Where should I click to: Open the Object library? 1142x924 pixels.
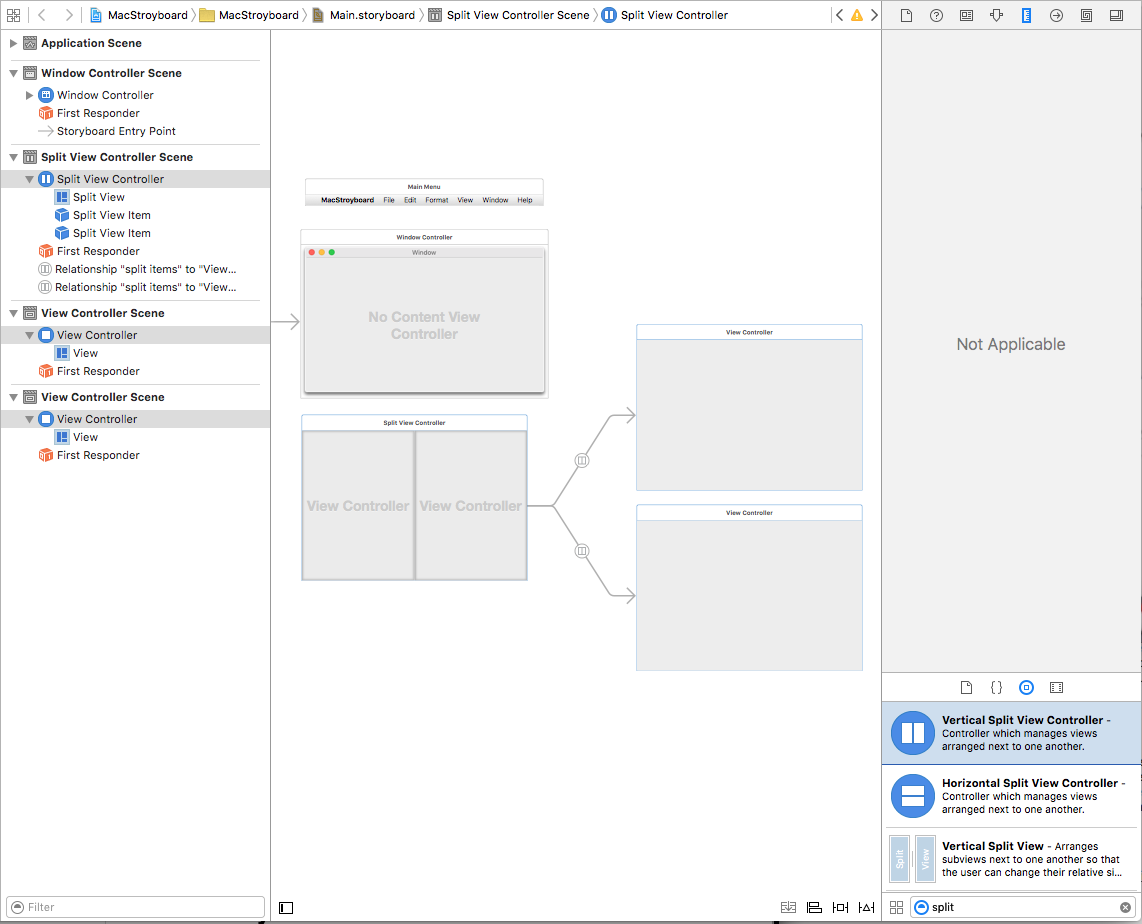[1026, 687]
